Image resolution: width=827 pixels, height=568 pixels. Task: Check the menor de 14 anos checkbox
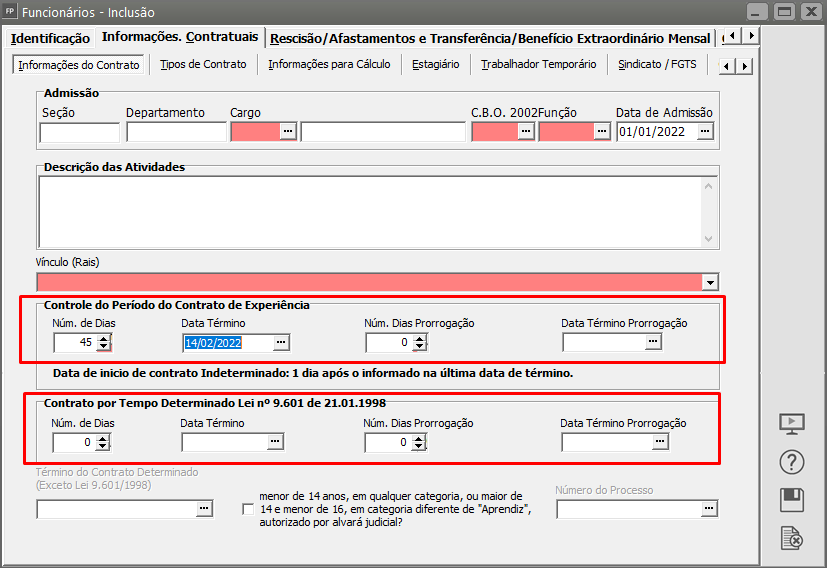tap(248, 509)
